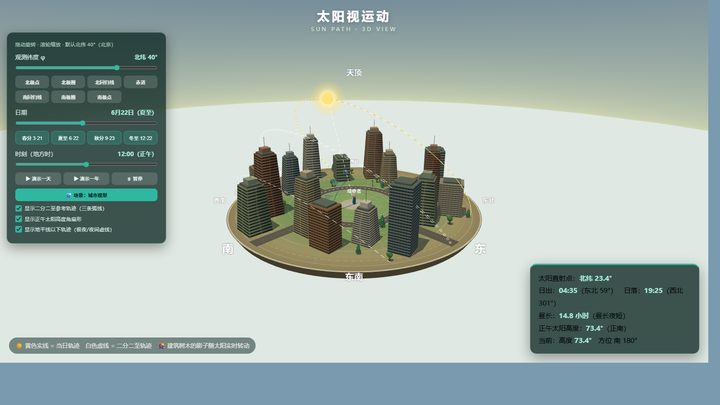Click the 12:00 (正午) time value
This screenshot has width=720, height=405.
tap(136, 154)
